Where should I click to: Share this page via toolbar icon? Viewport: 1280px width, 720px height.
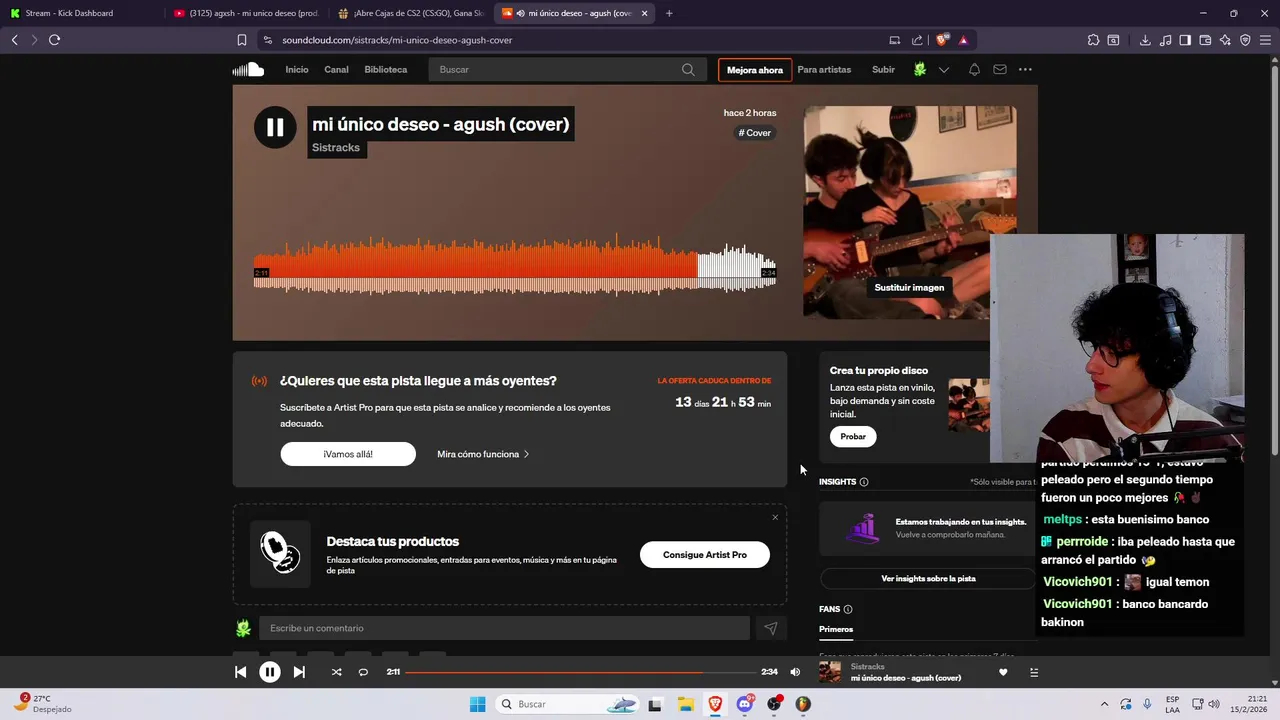coord(917,40)
